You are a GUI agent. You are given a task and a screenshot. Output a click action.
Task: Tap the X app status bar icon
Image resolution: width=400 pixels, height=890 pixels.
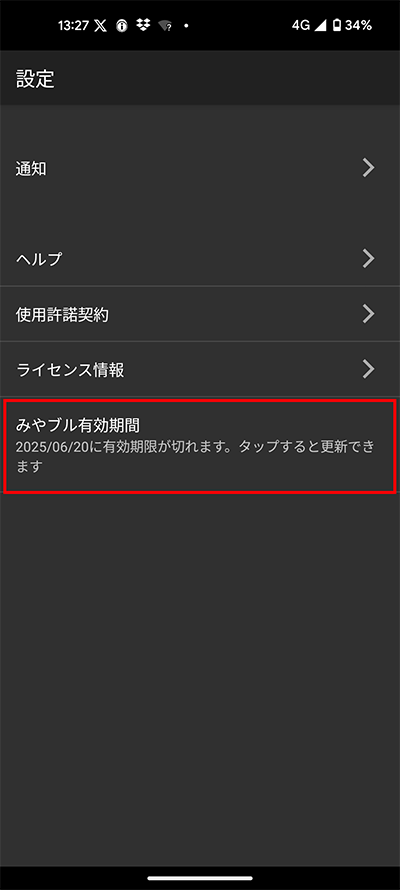point(100,26)
